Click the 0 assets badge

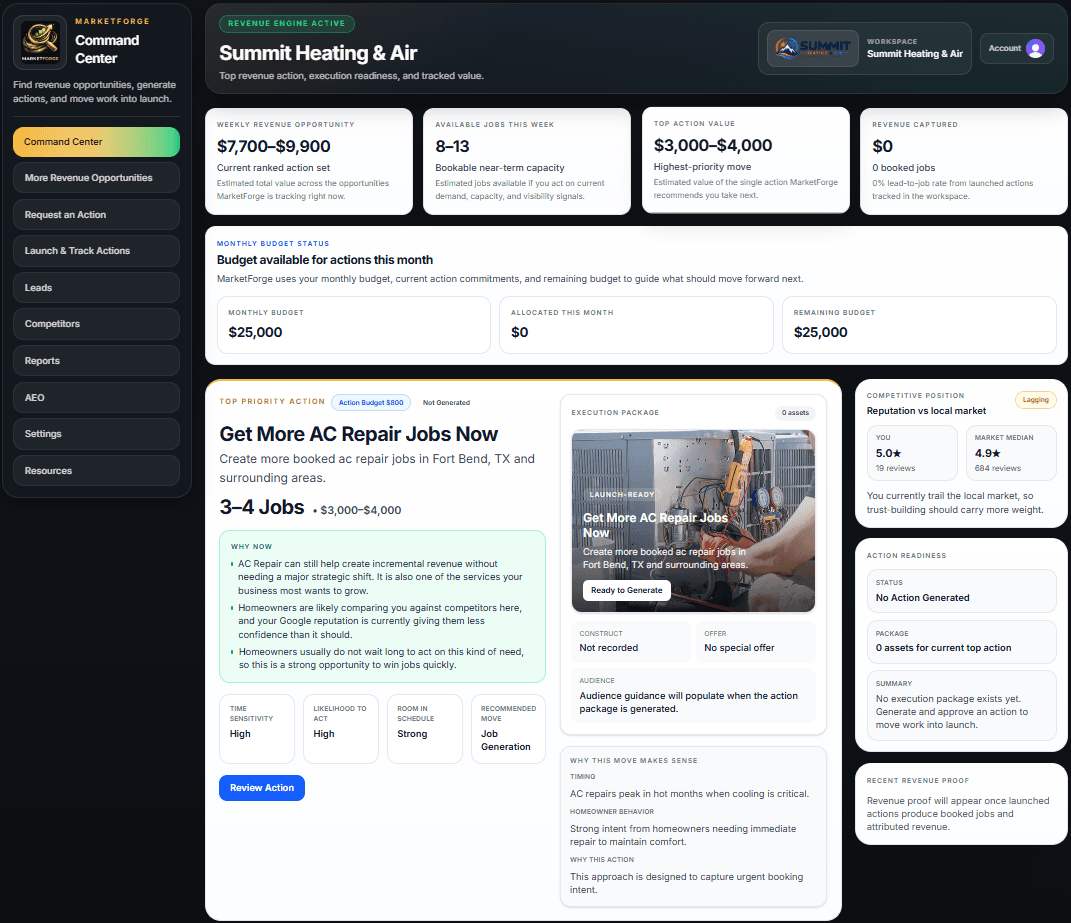(795, 413)
